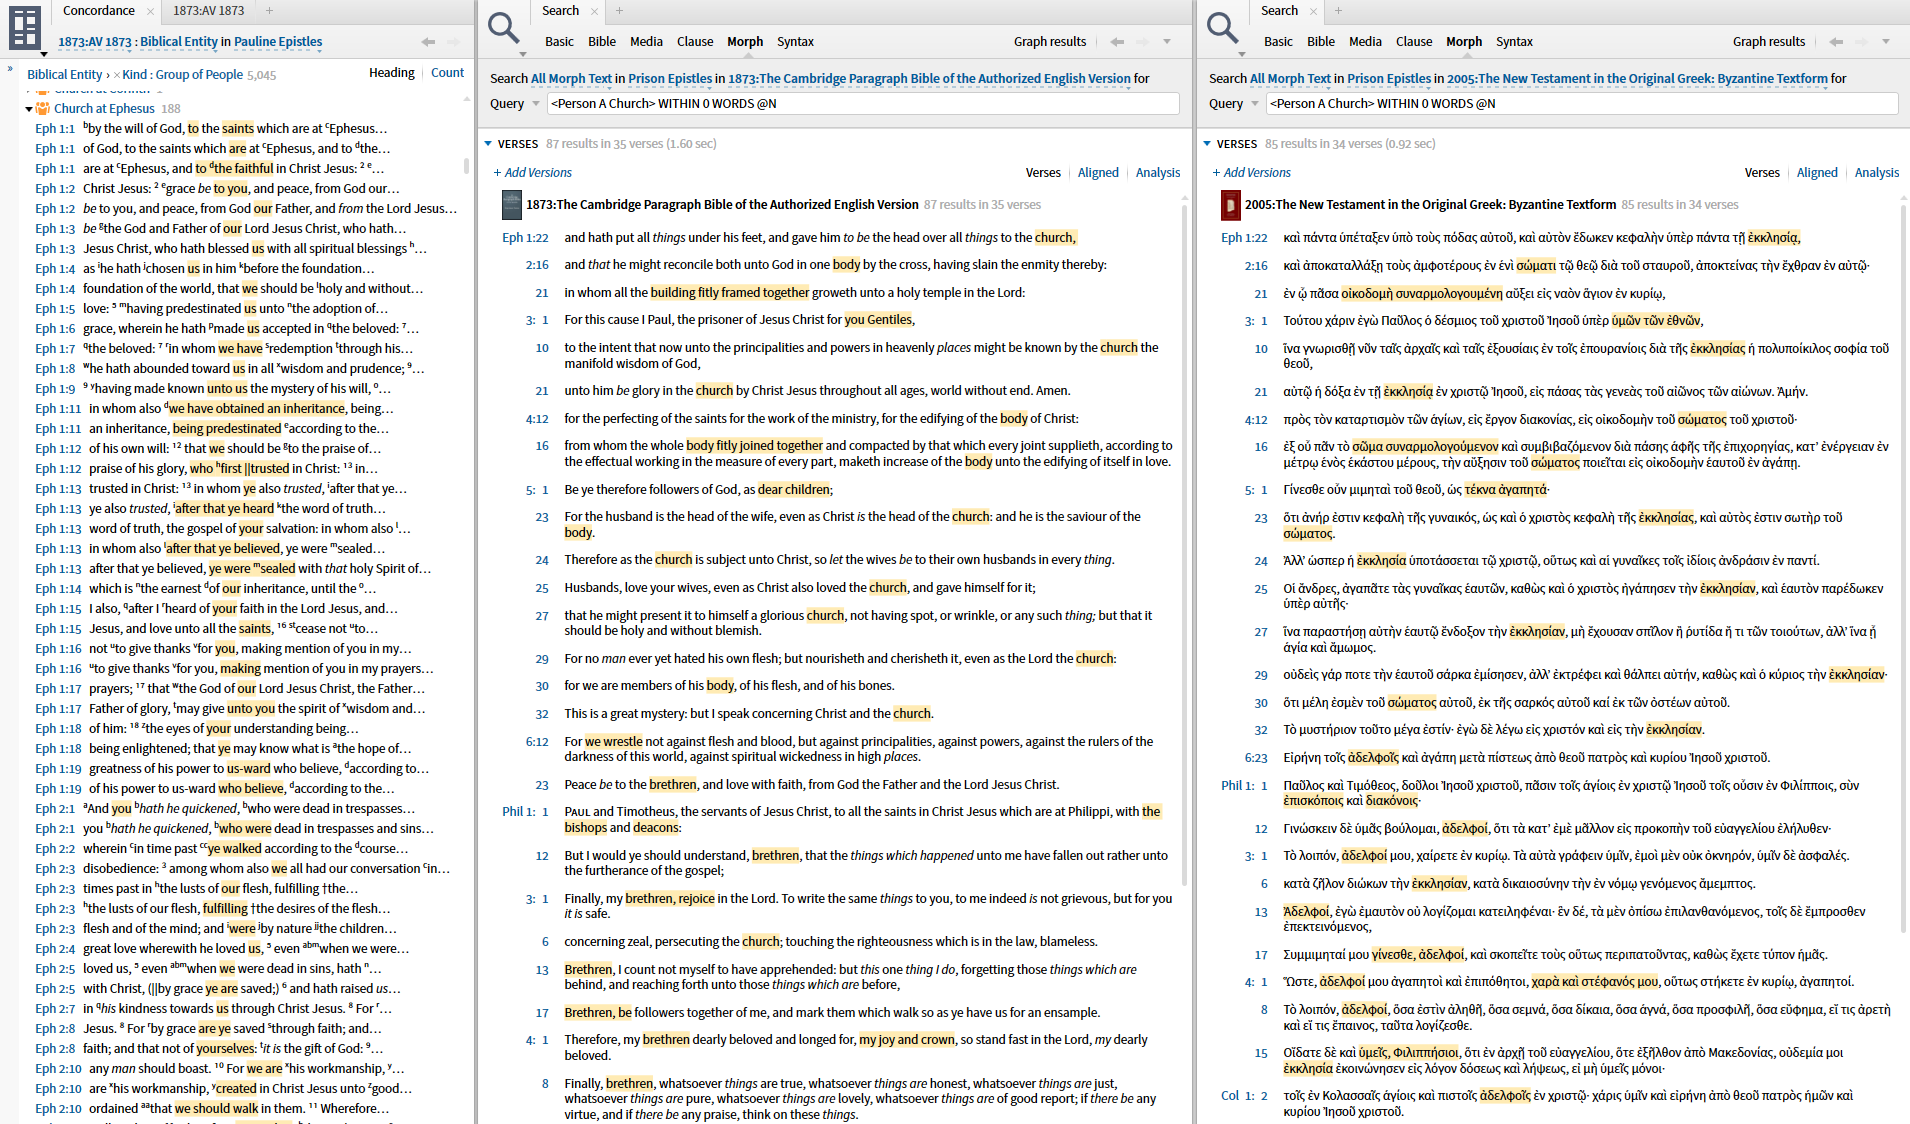
Task: Open Eph 1:22 reference in Cambridge results
Action: (x=525, y=238)
